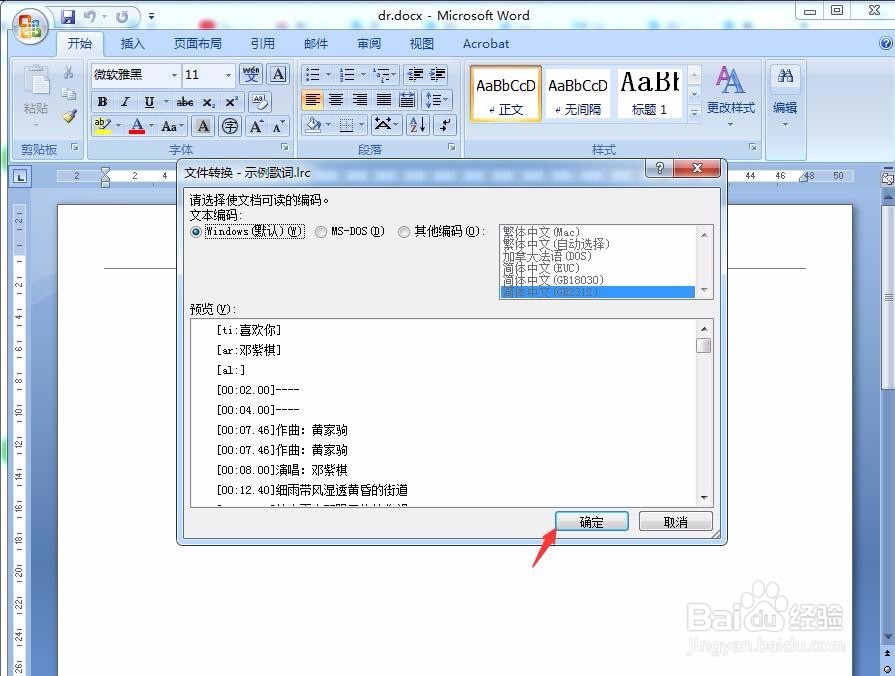The width and height of the screenshot is (895, 676).
Task: Save document with the floppy icon
Action: tap(68, 17)
